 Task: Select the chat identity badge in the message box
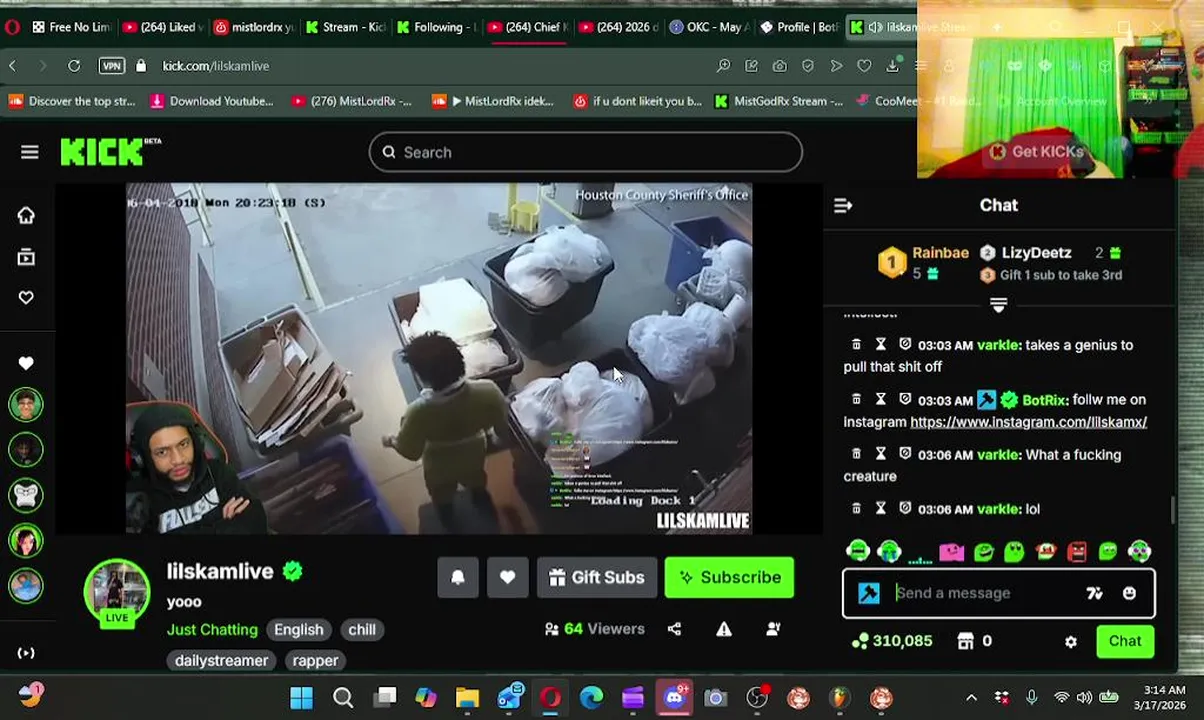pos(869,593)
